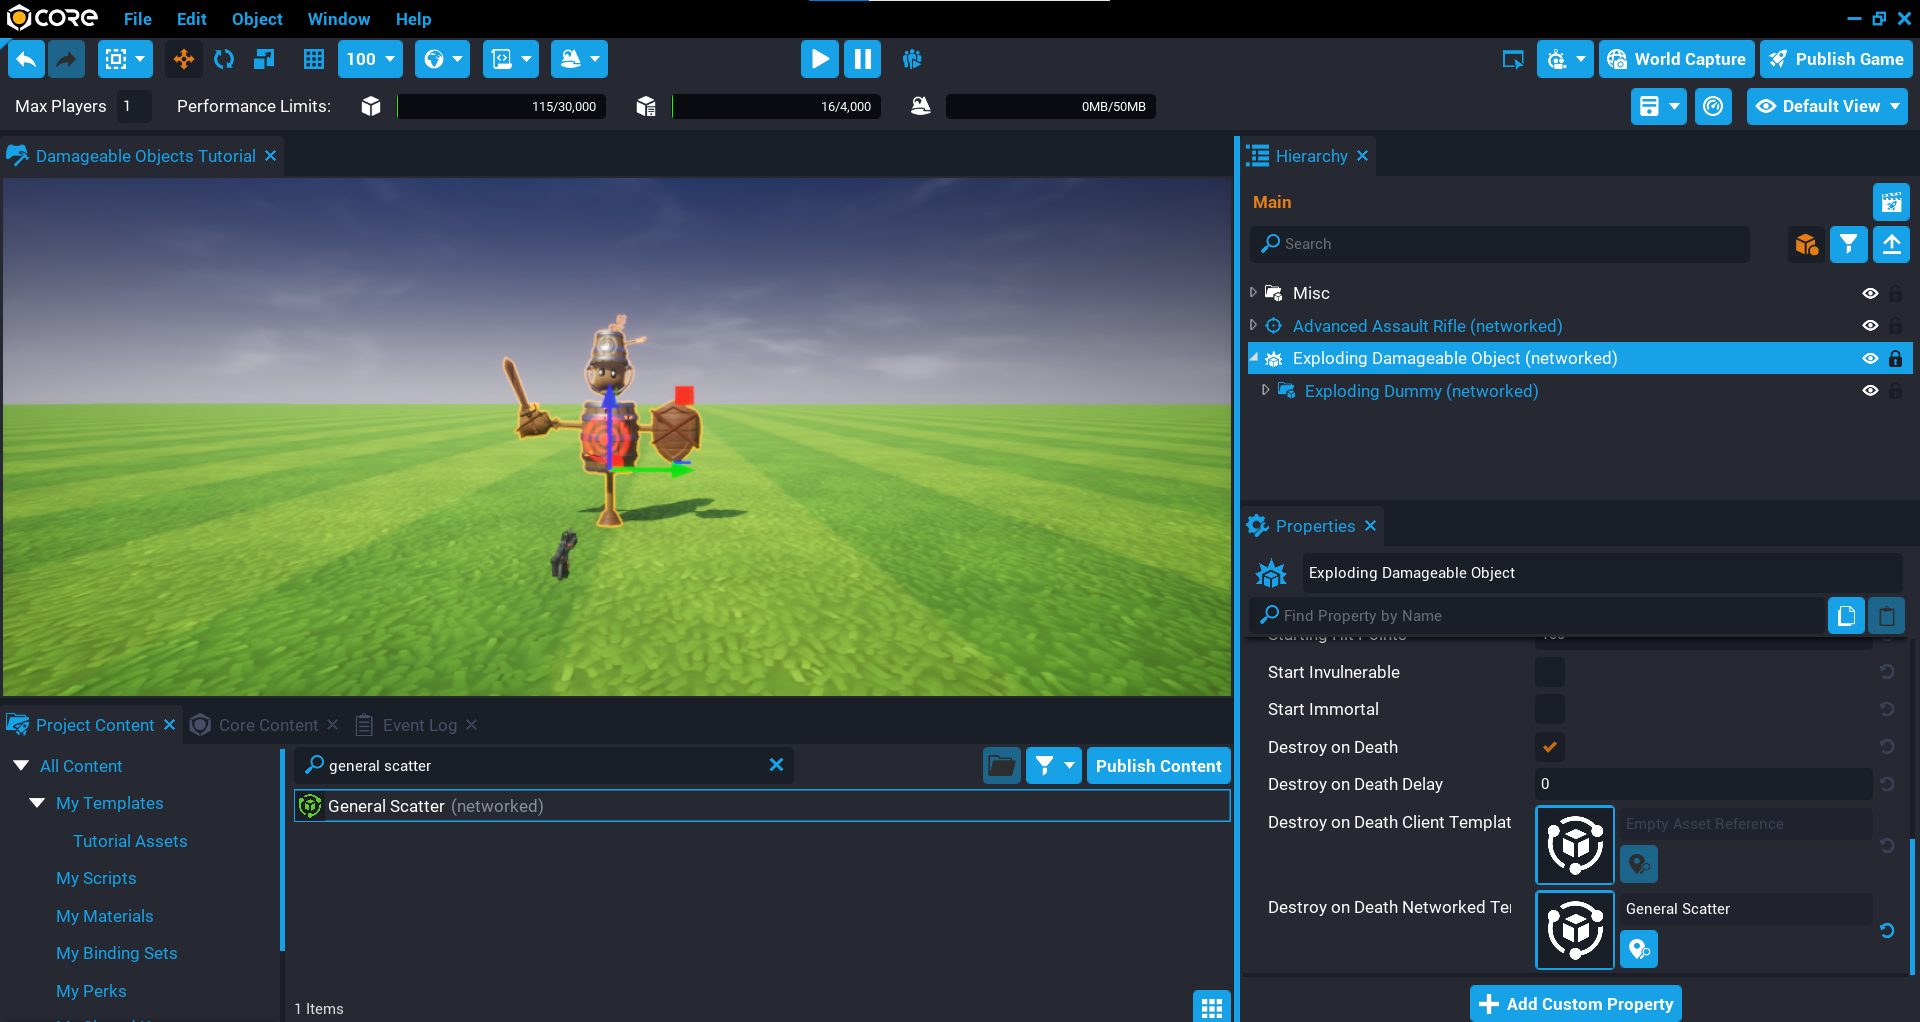
Task: Start Play preview mode
Action: 819,59
